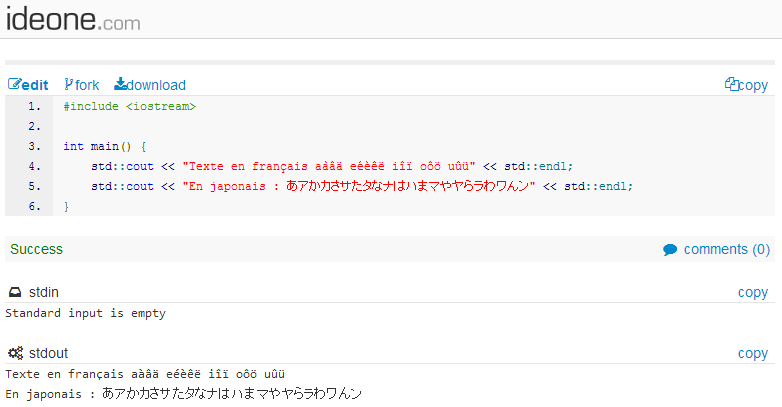The width and height of the screenshot is (782, 407).
Task: Click 'std::endl;' on code line 5
Action: pos(598,186)
